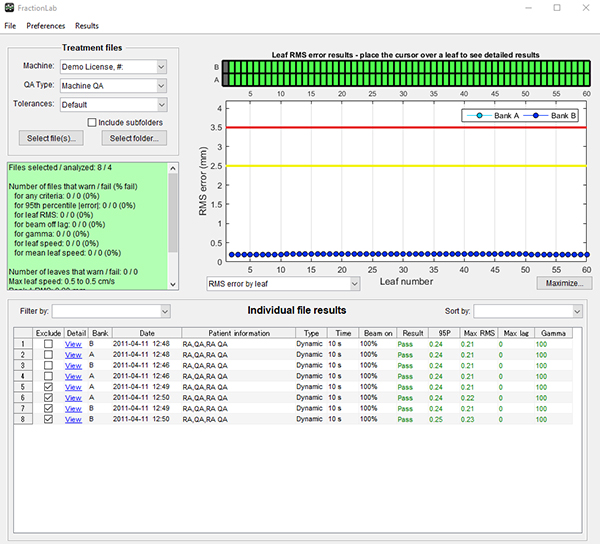
Task: Expand the Machine dropdown
Action: tap(112, 67)
